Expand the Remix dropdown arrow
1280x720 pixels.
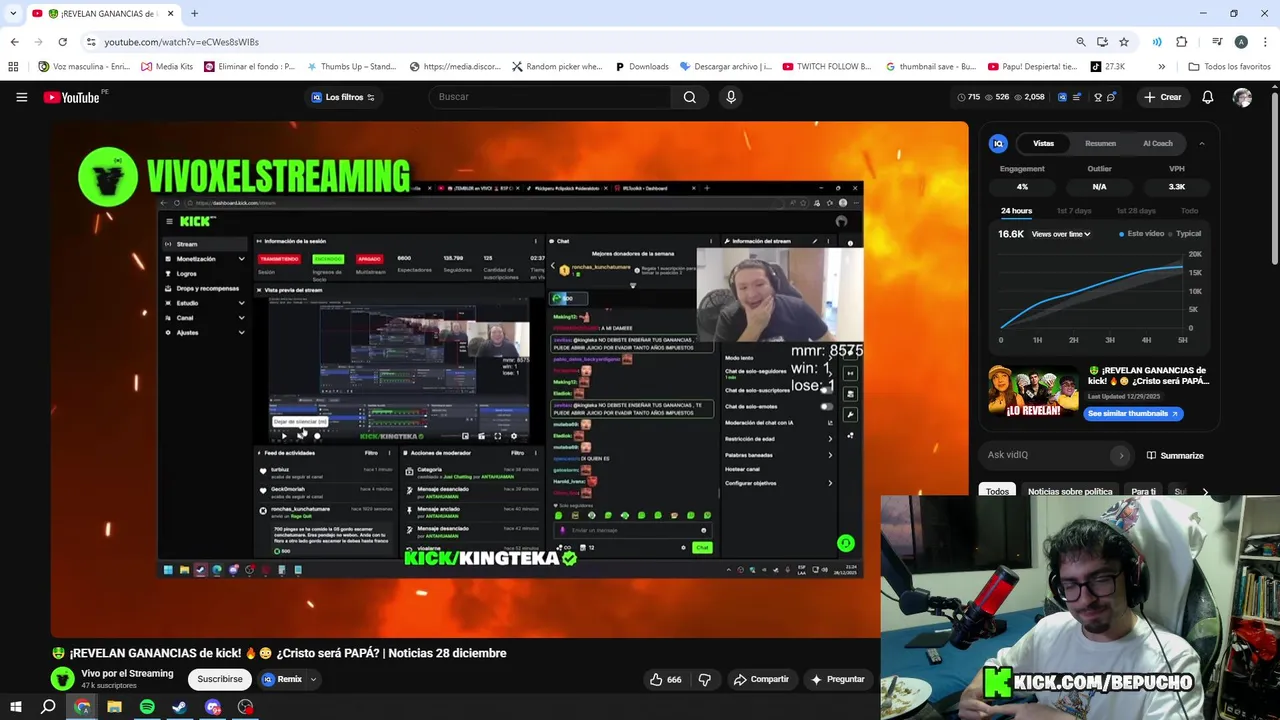point(313,679)
